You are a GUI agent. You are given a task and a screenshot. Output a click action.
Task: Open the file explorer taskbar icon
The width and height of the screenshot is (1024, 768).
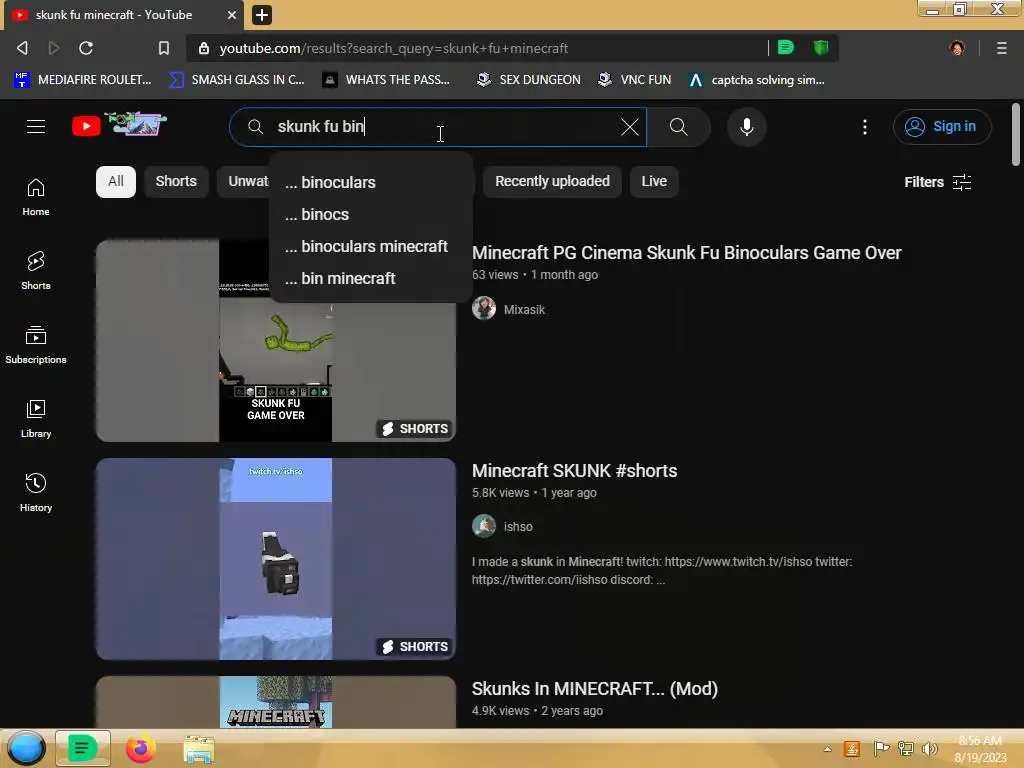tap(199, 749)
